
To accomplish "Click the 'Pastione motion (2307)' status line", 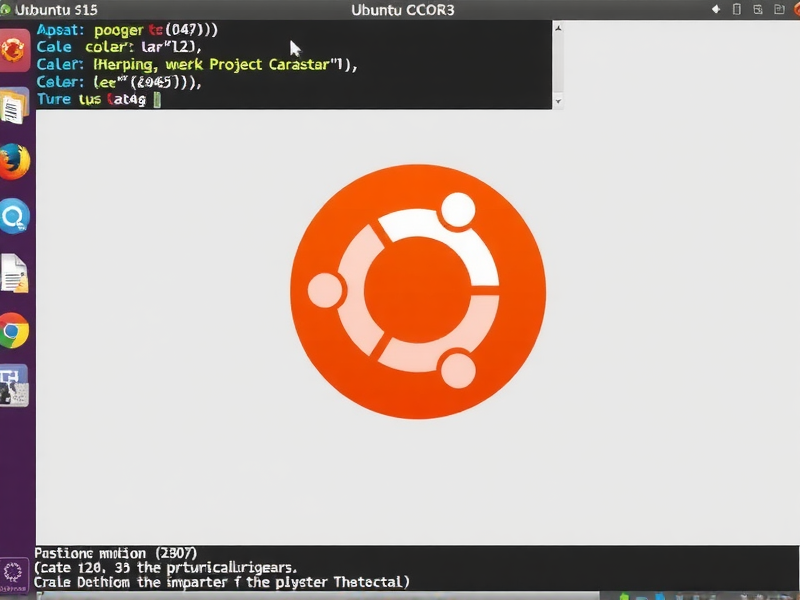I will tap(116, 553).
